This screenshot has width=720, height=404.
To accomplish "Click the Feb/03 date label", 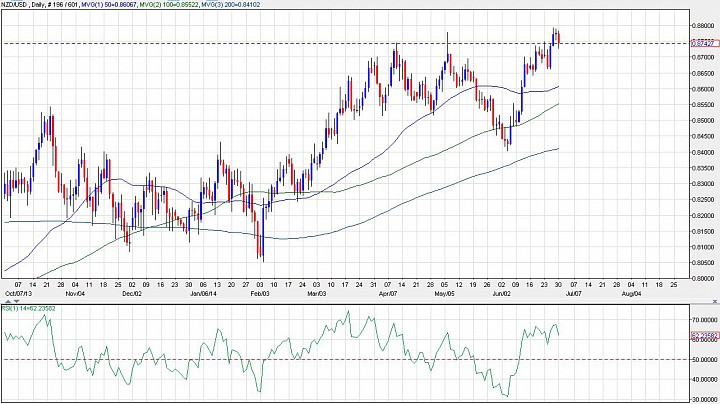I will click(x=260, y=293).
